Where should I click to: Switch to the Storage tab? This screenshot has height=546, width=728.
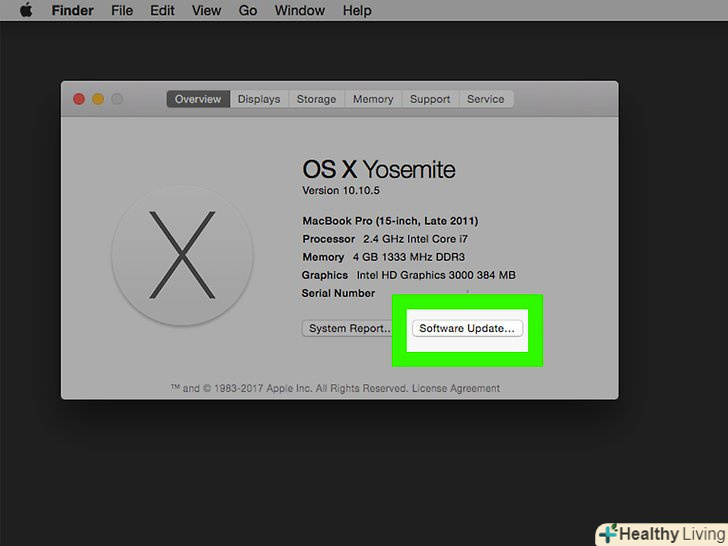tap(316, 99)
